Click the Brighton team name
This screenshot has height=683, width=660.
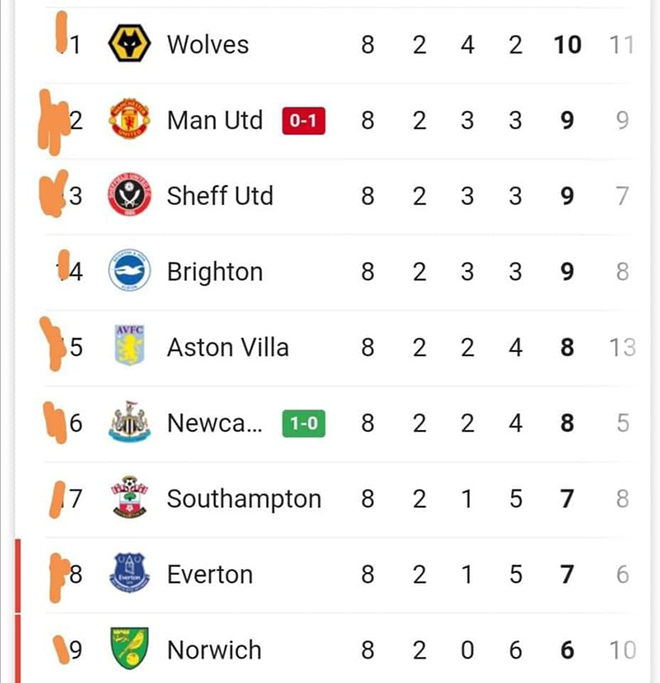215,272
